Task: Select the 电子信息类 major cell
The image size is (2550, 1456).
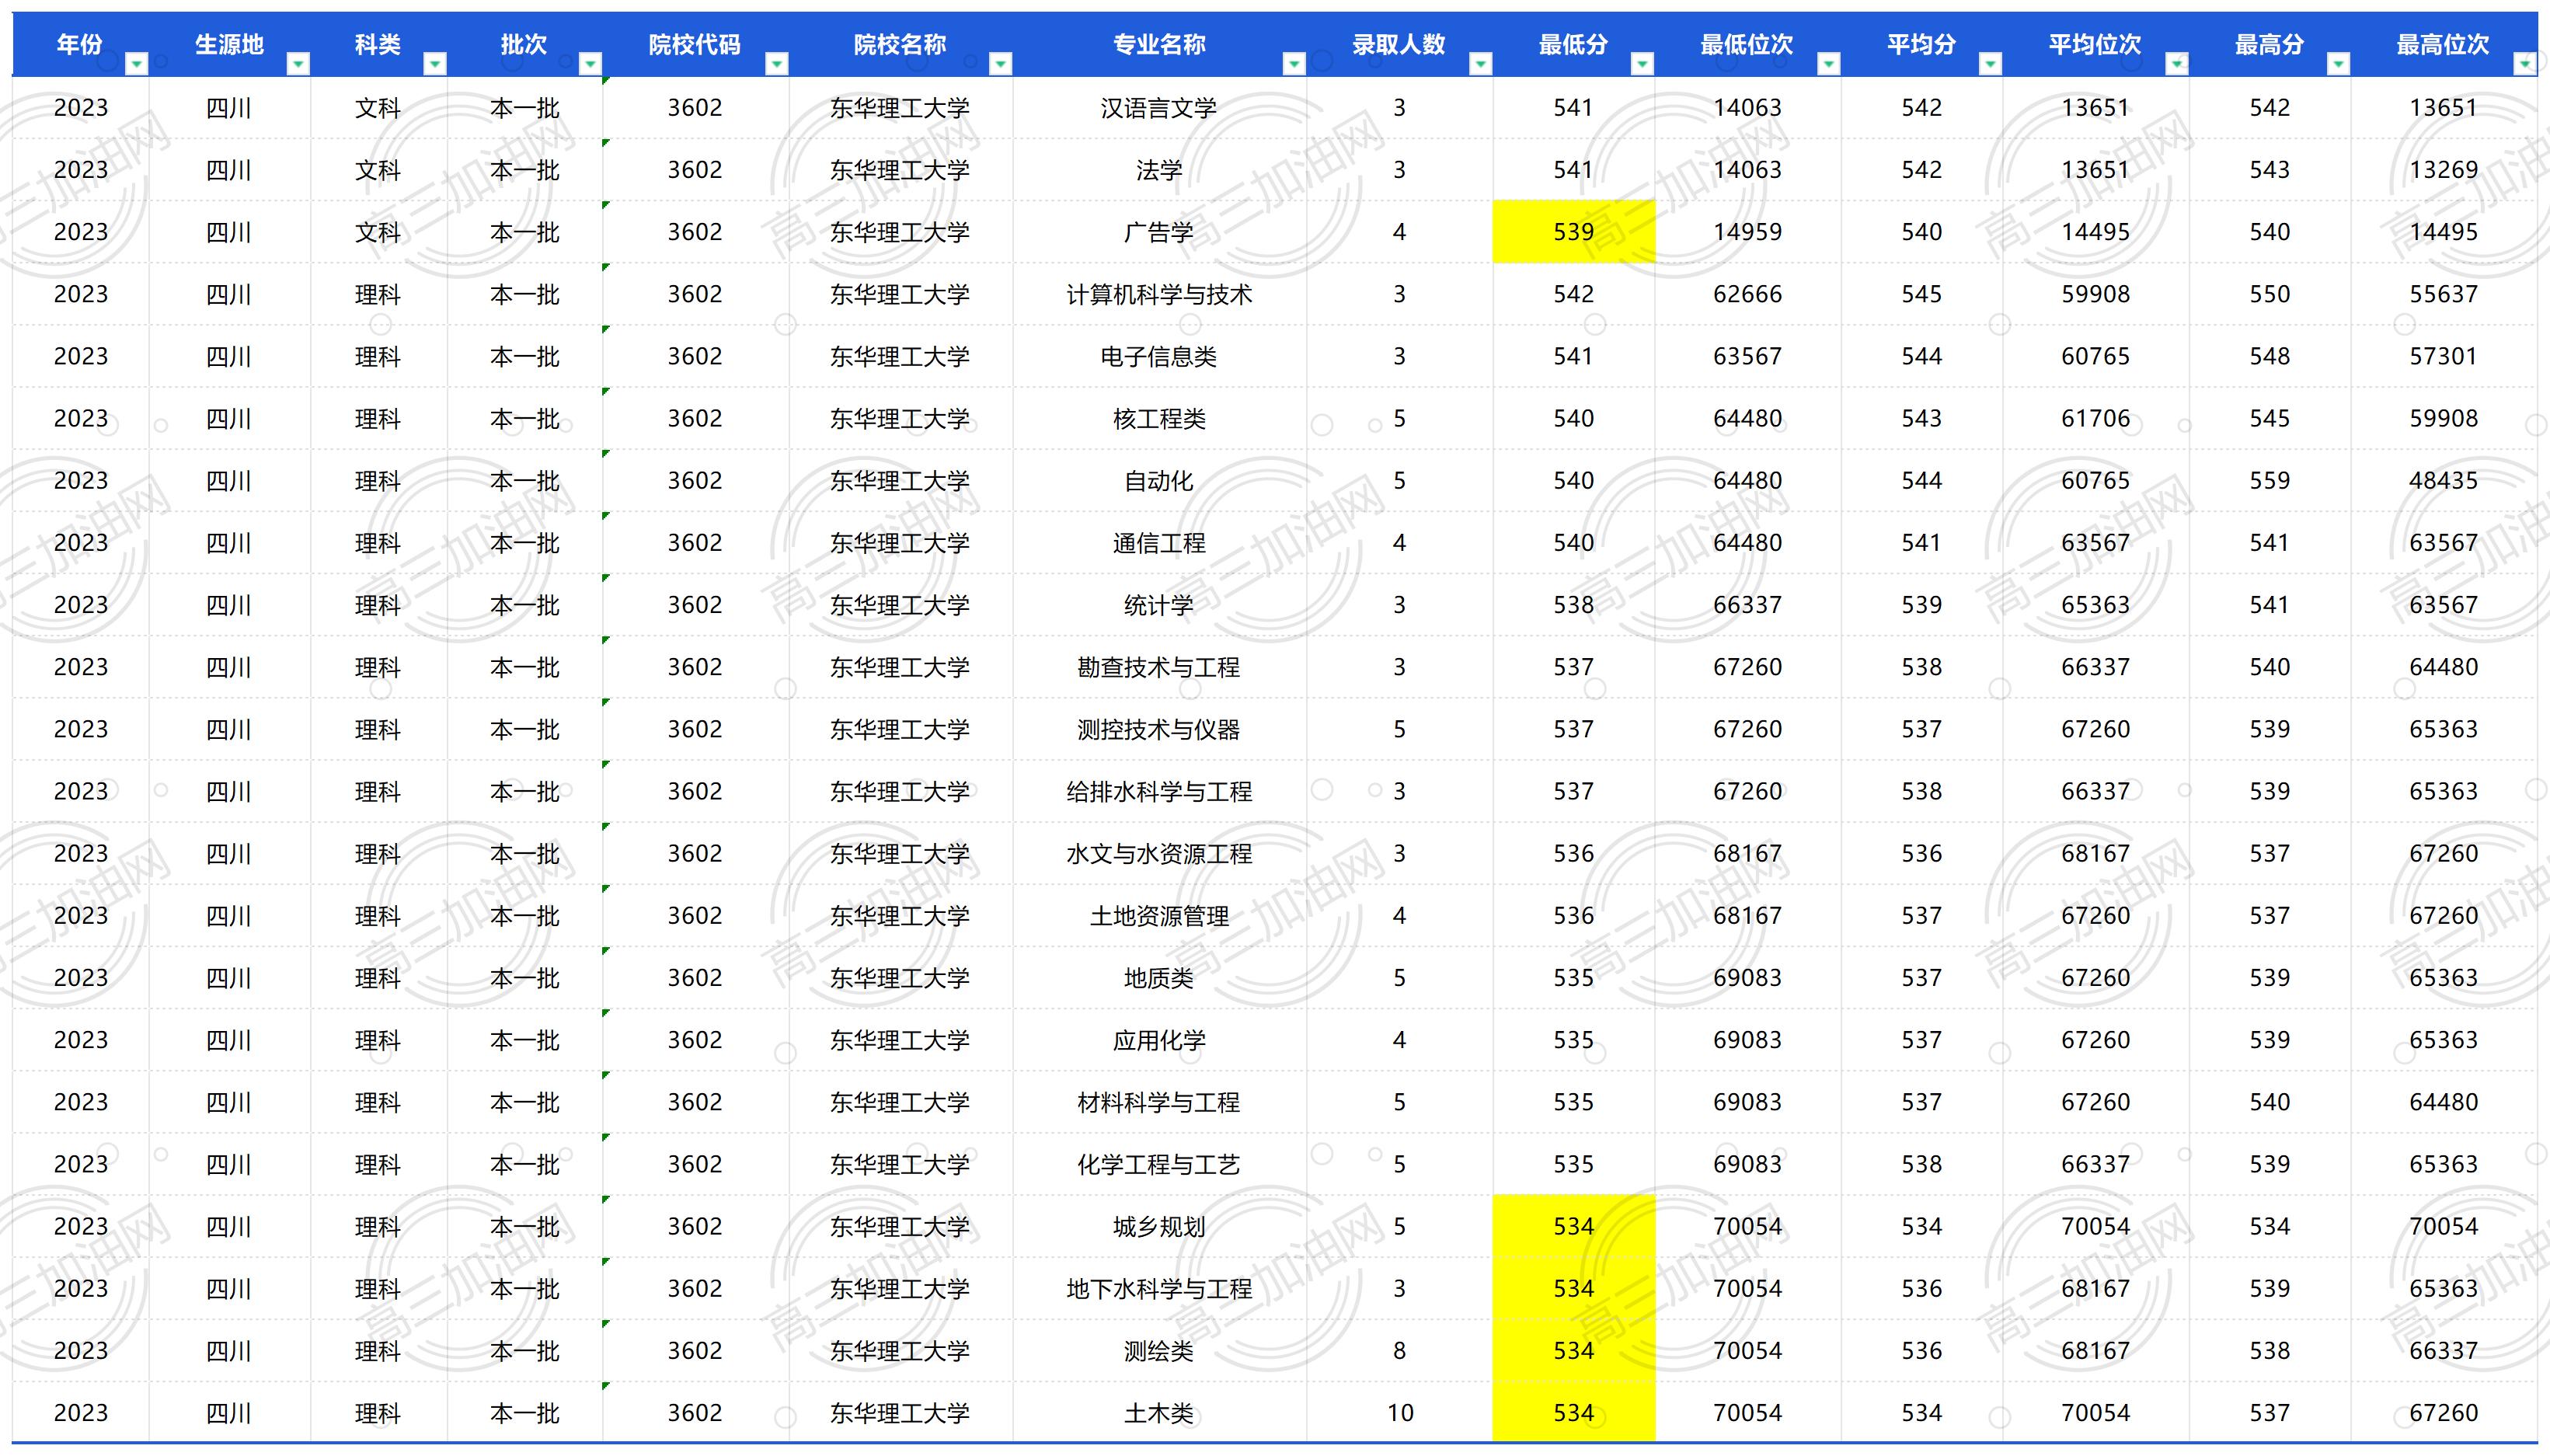Action: (1159, 356)
